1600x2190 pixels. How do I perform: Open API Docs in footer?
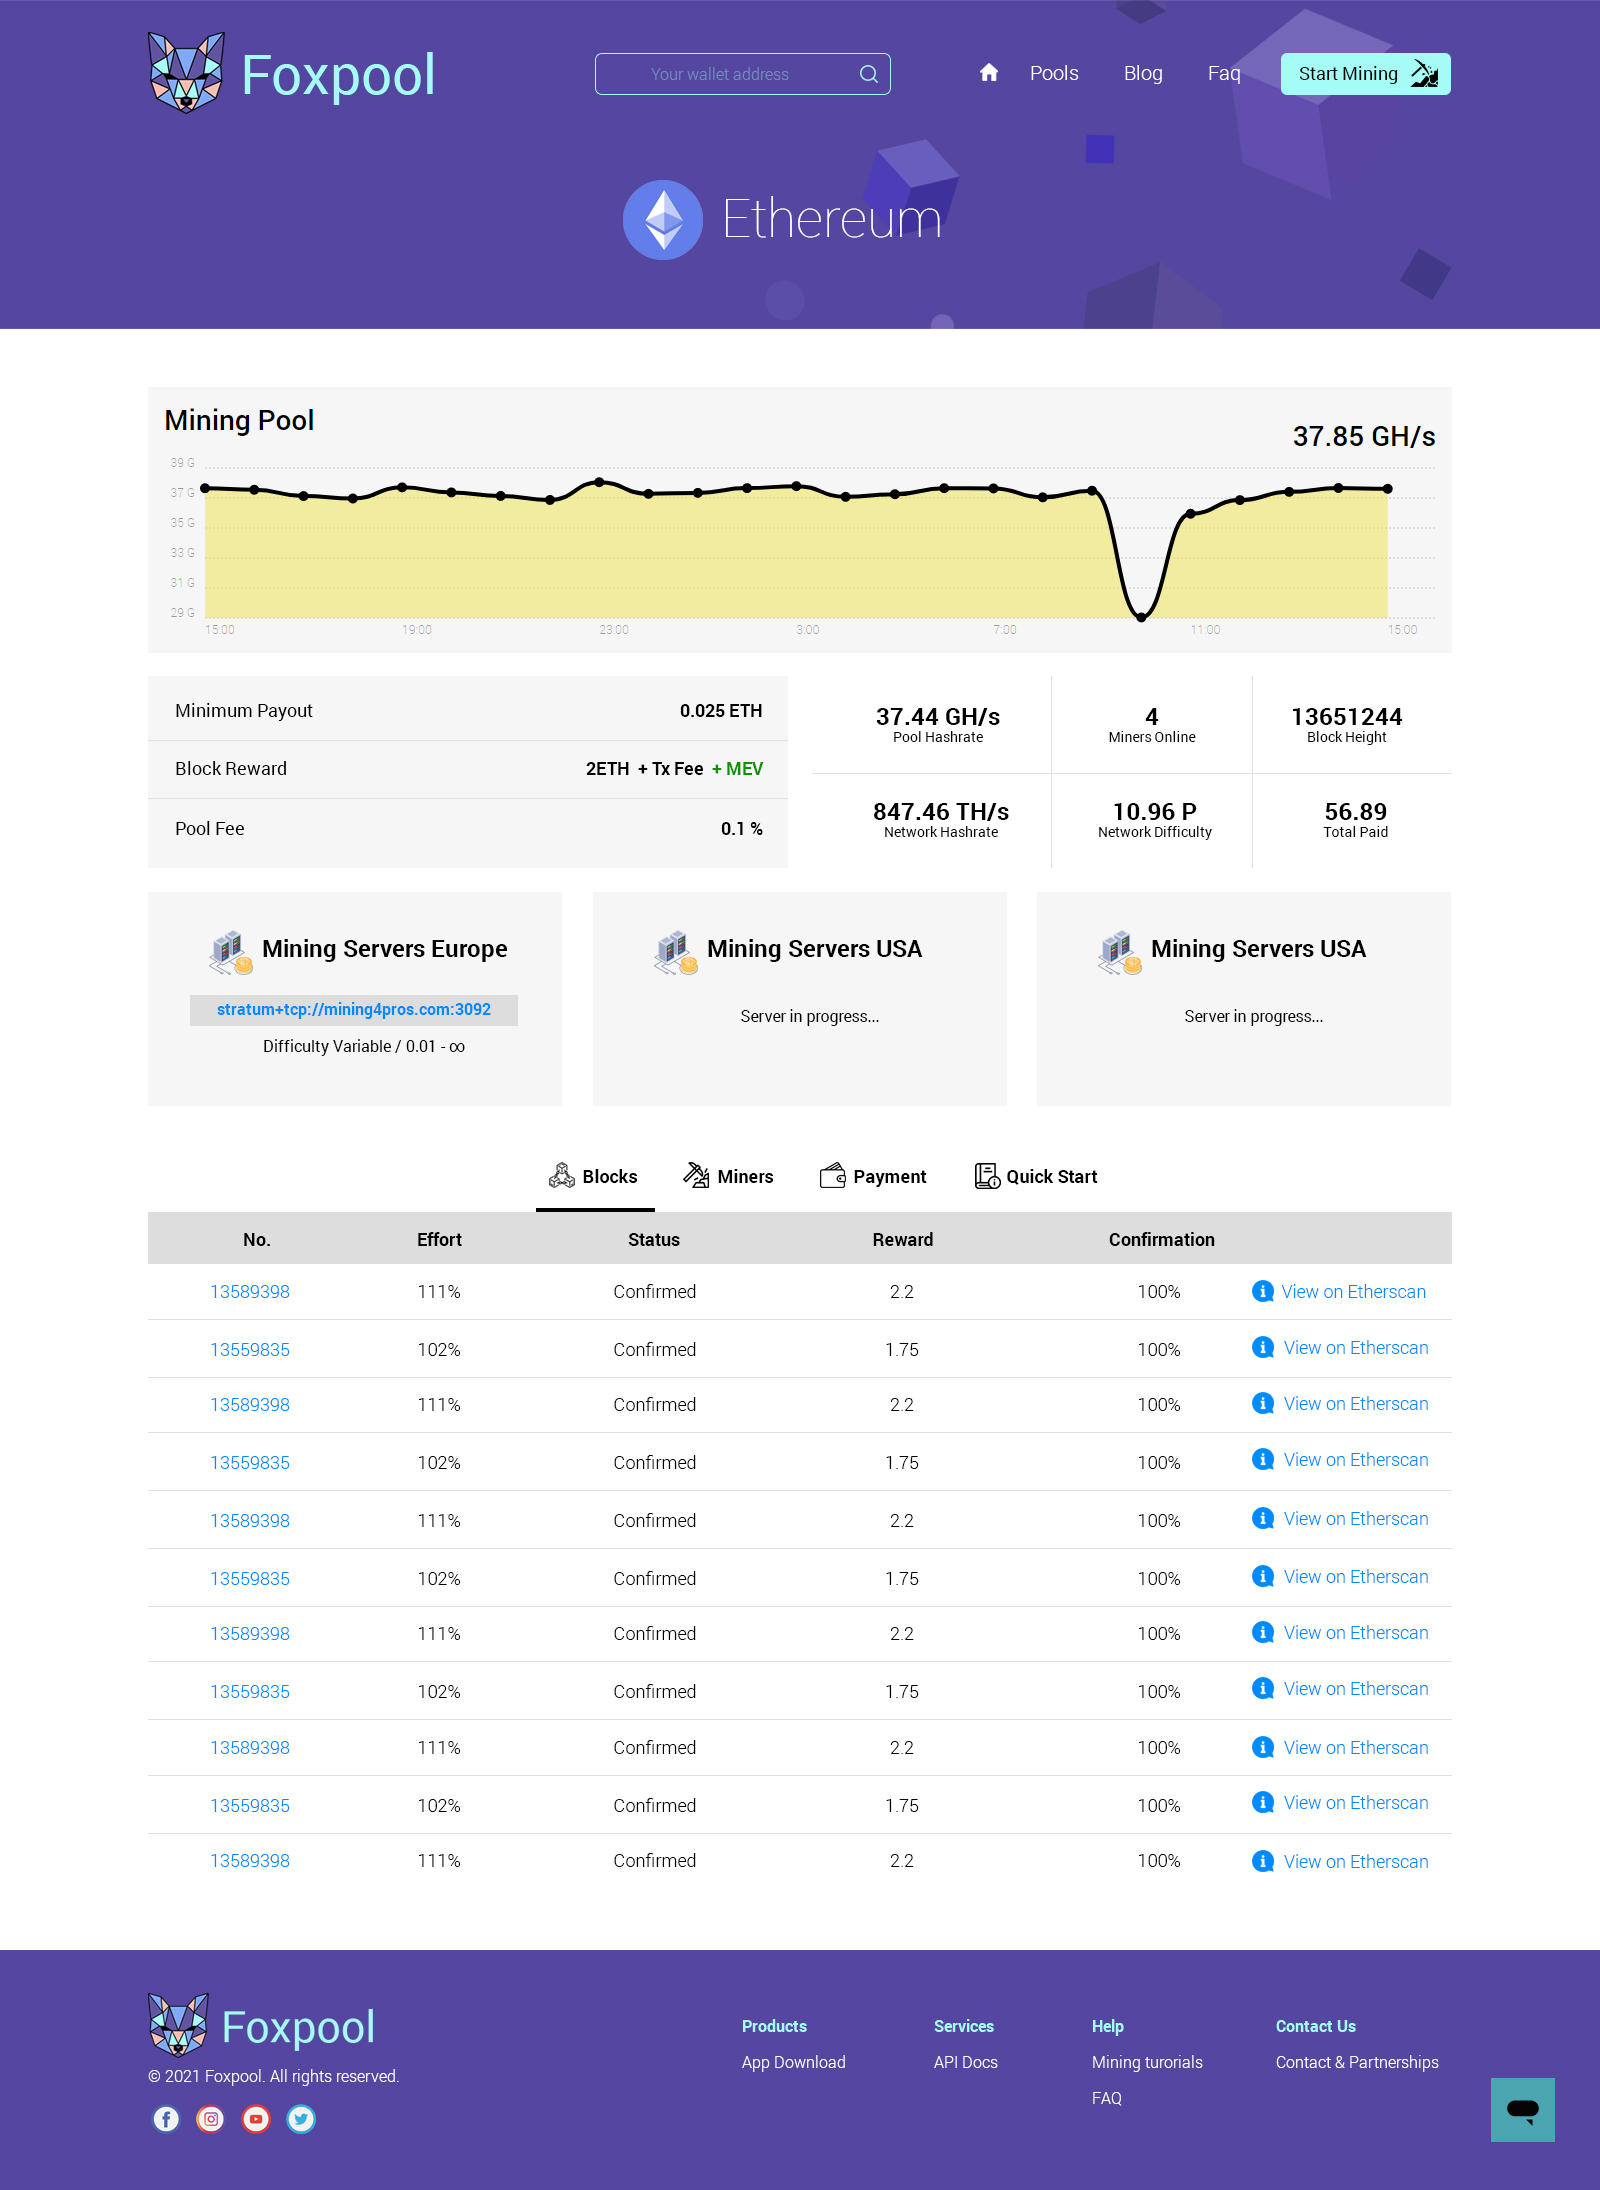[965, 2062]
